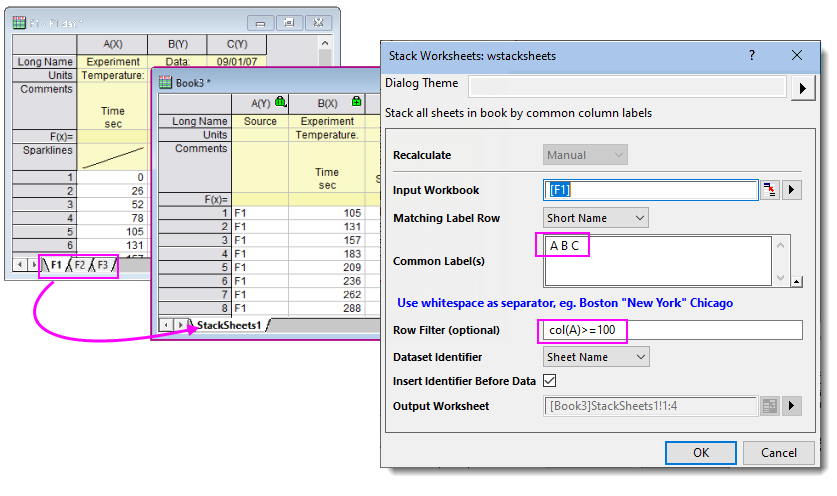Click the Output Worksheet field
Image resolution: width=837 pixels, height=496 pixels.
click(651, 406)
